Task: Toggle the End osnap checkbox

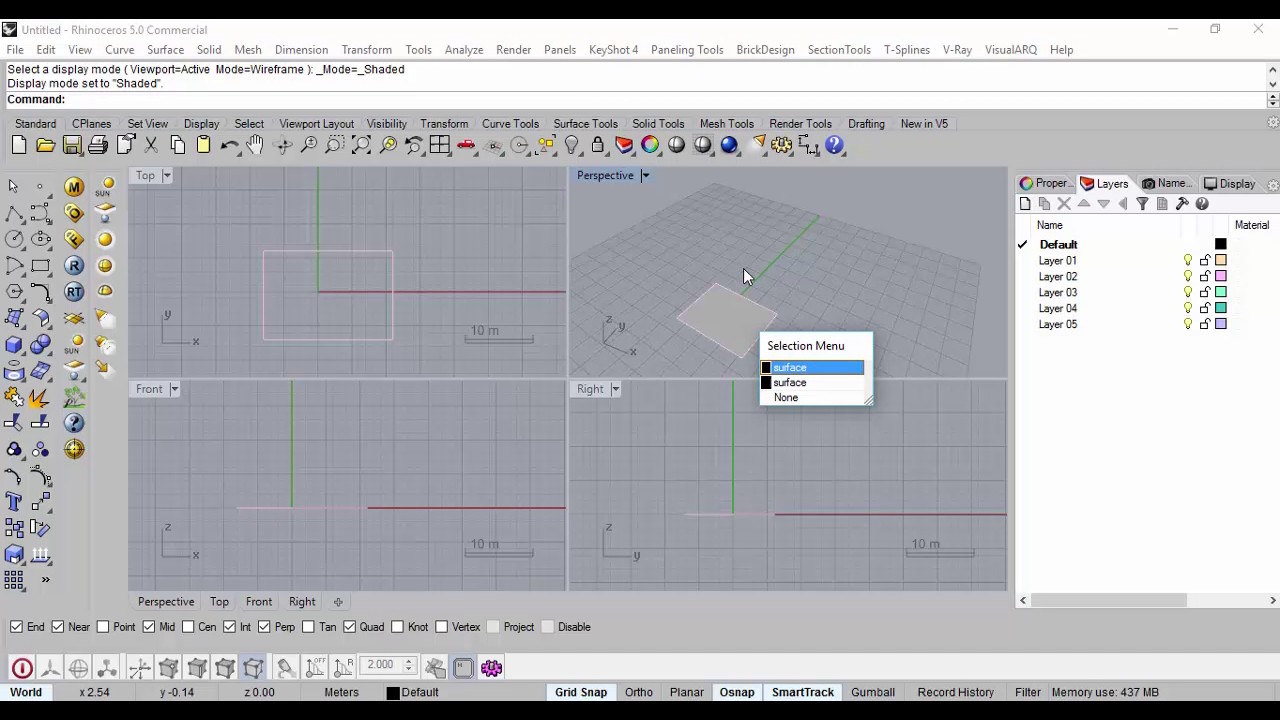Action: tap(17, 627)
